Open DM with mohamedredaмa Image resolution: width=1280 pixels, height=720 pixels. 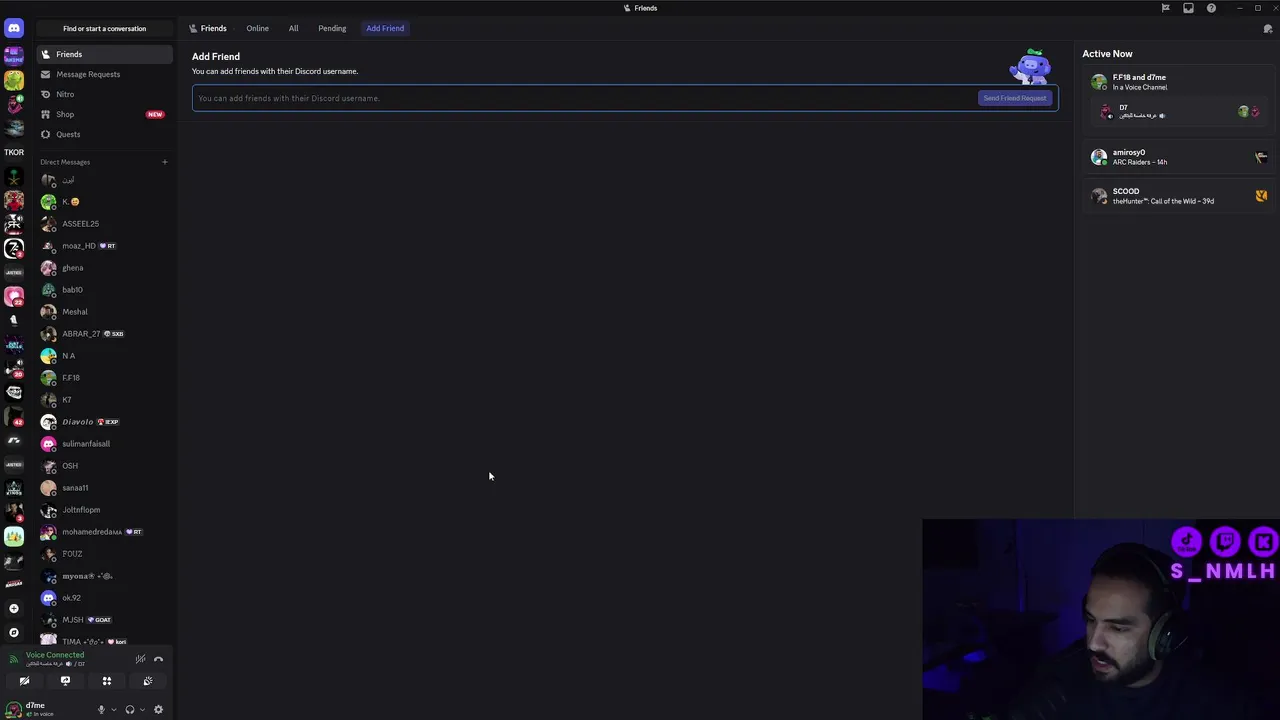click(105, 532)
